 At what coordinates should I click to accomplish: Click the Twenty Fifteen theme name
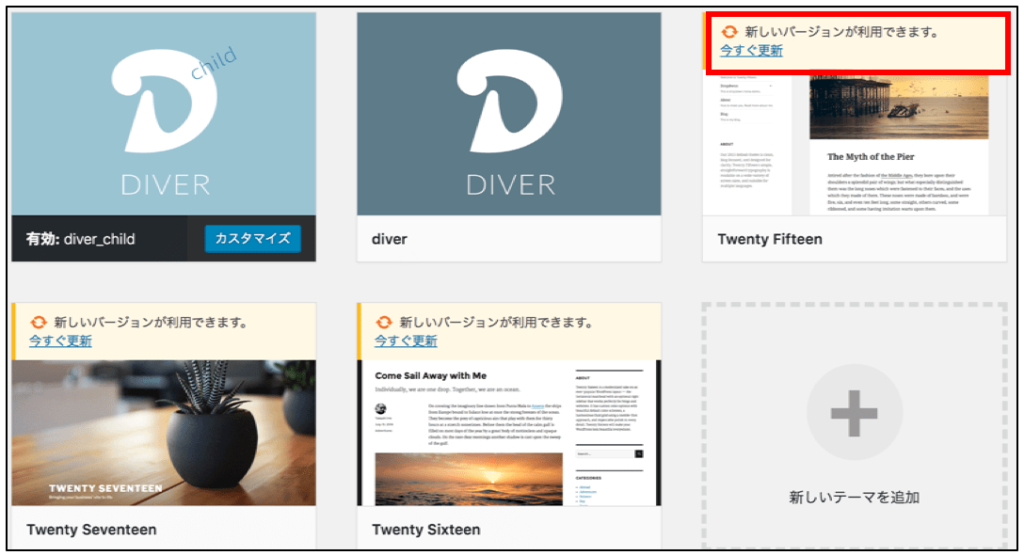pyautogui.click(x=770, y=239)
